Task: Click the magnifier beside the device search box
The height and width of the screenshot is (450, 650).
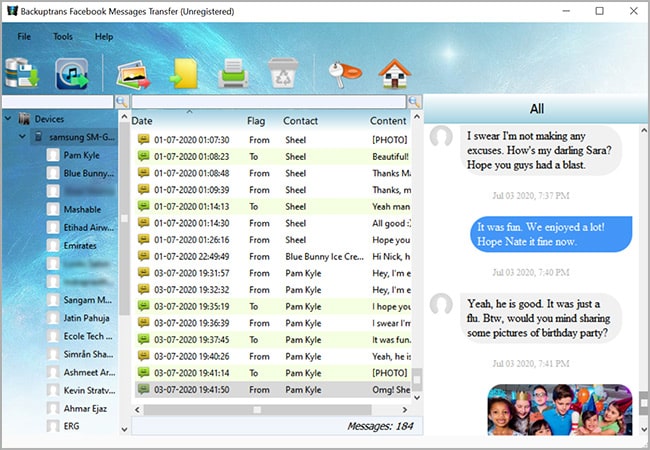Action: point(121,102)
